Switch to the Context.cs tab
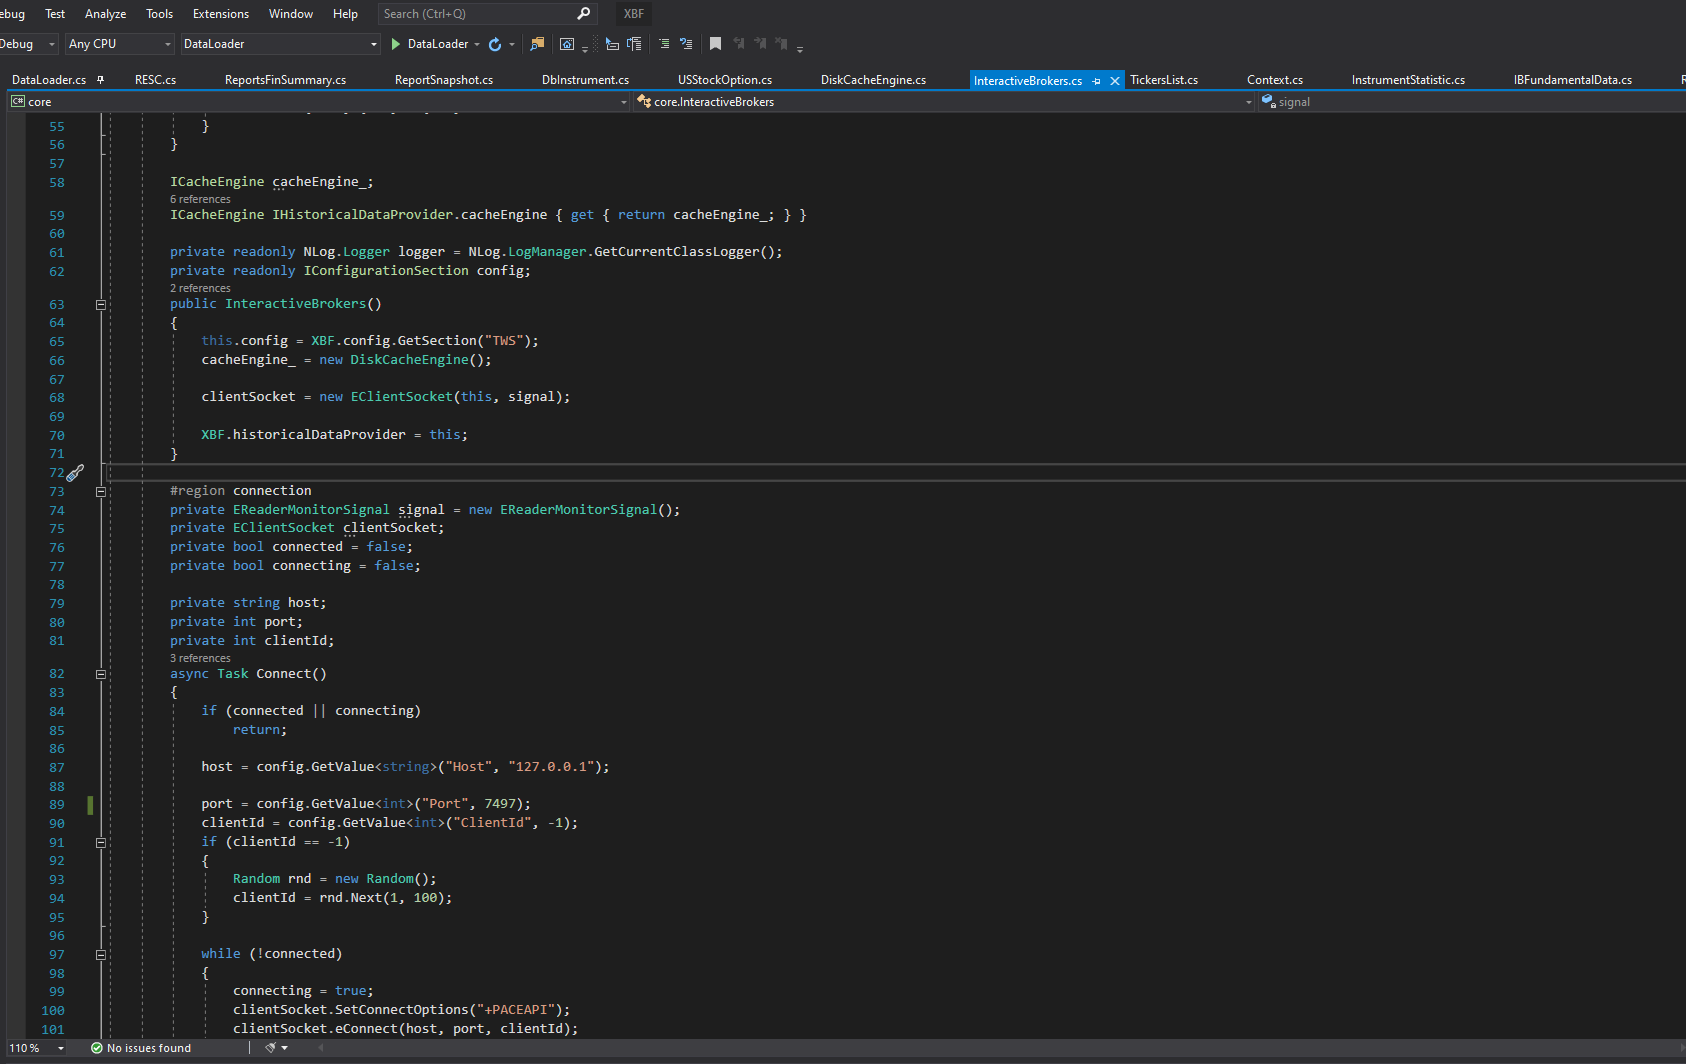The height and width of the screenshot is (1064, 1686). (x=1275, y=80)
